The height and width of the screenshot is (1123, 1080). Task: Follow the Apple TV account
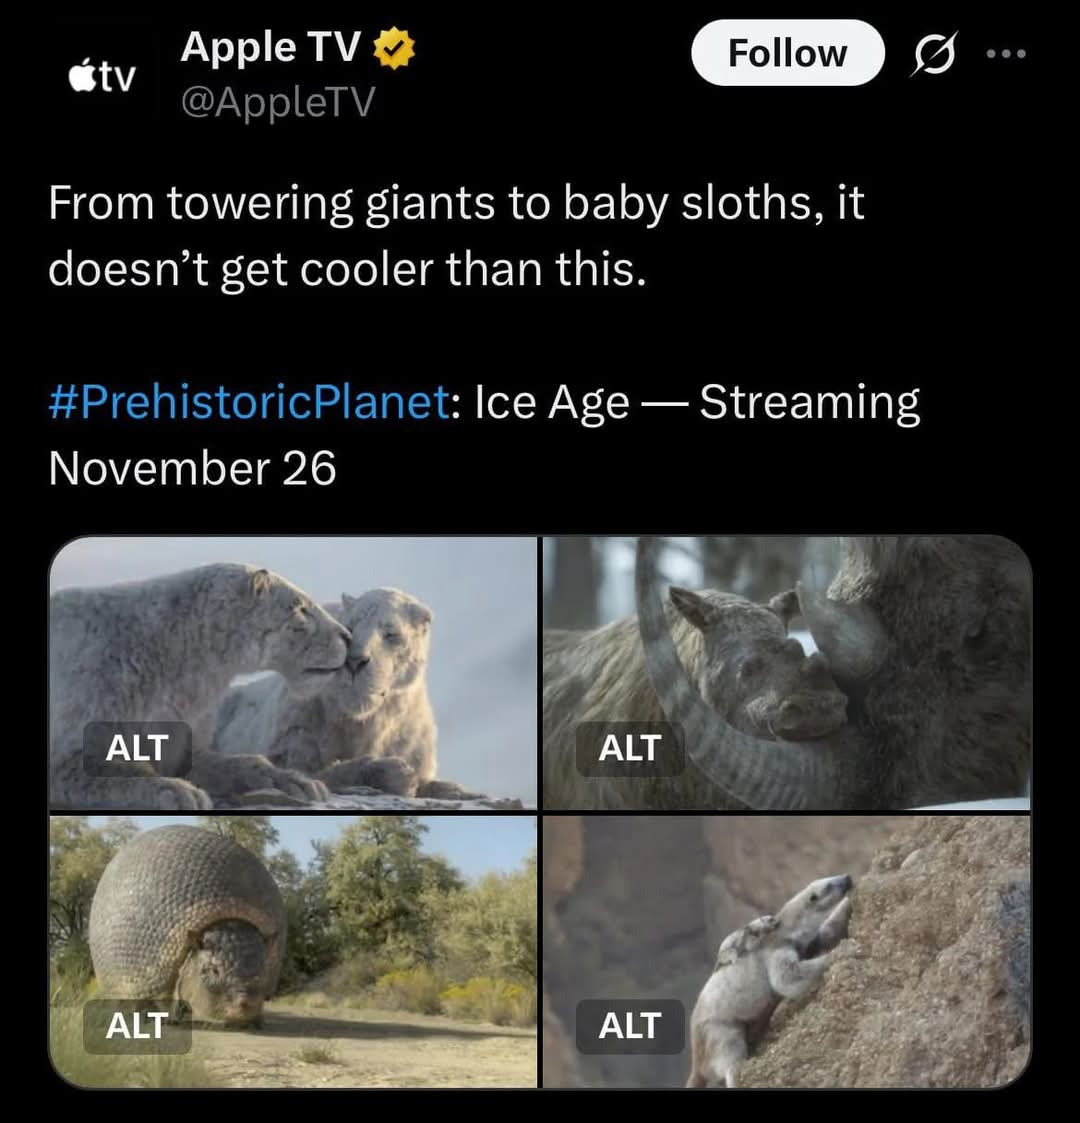pos(787,53)
